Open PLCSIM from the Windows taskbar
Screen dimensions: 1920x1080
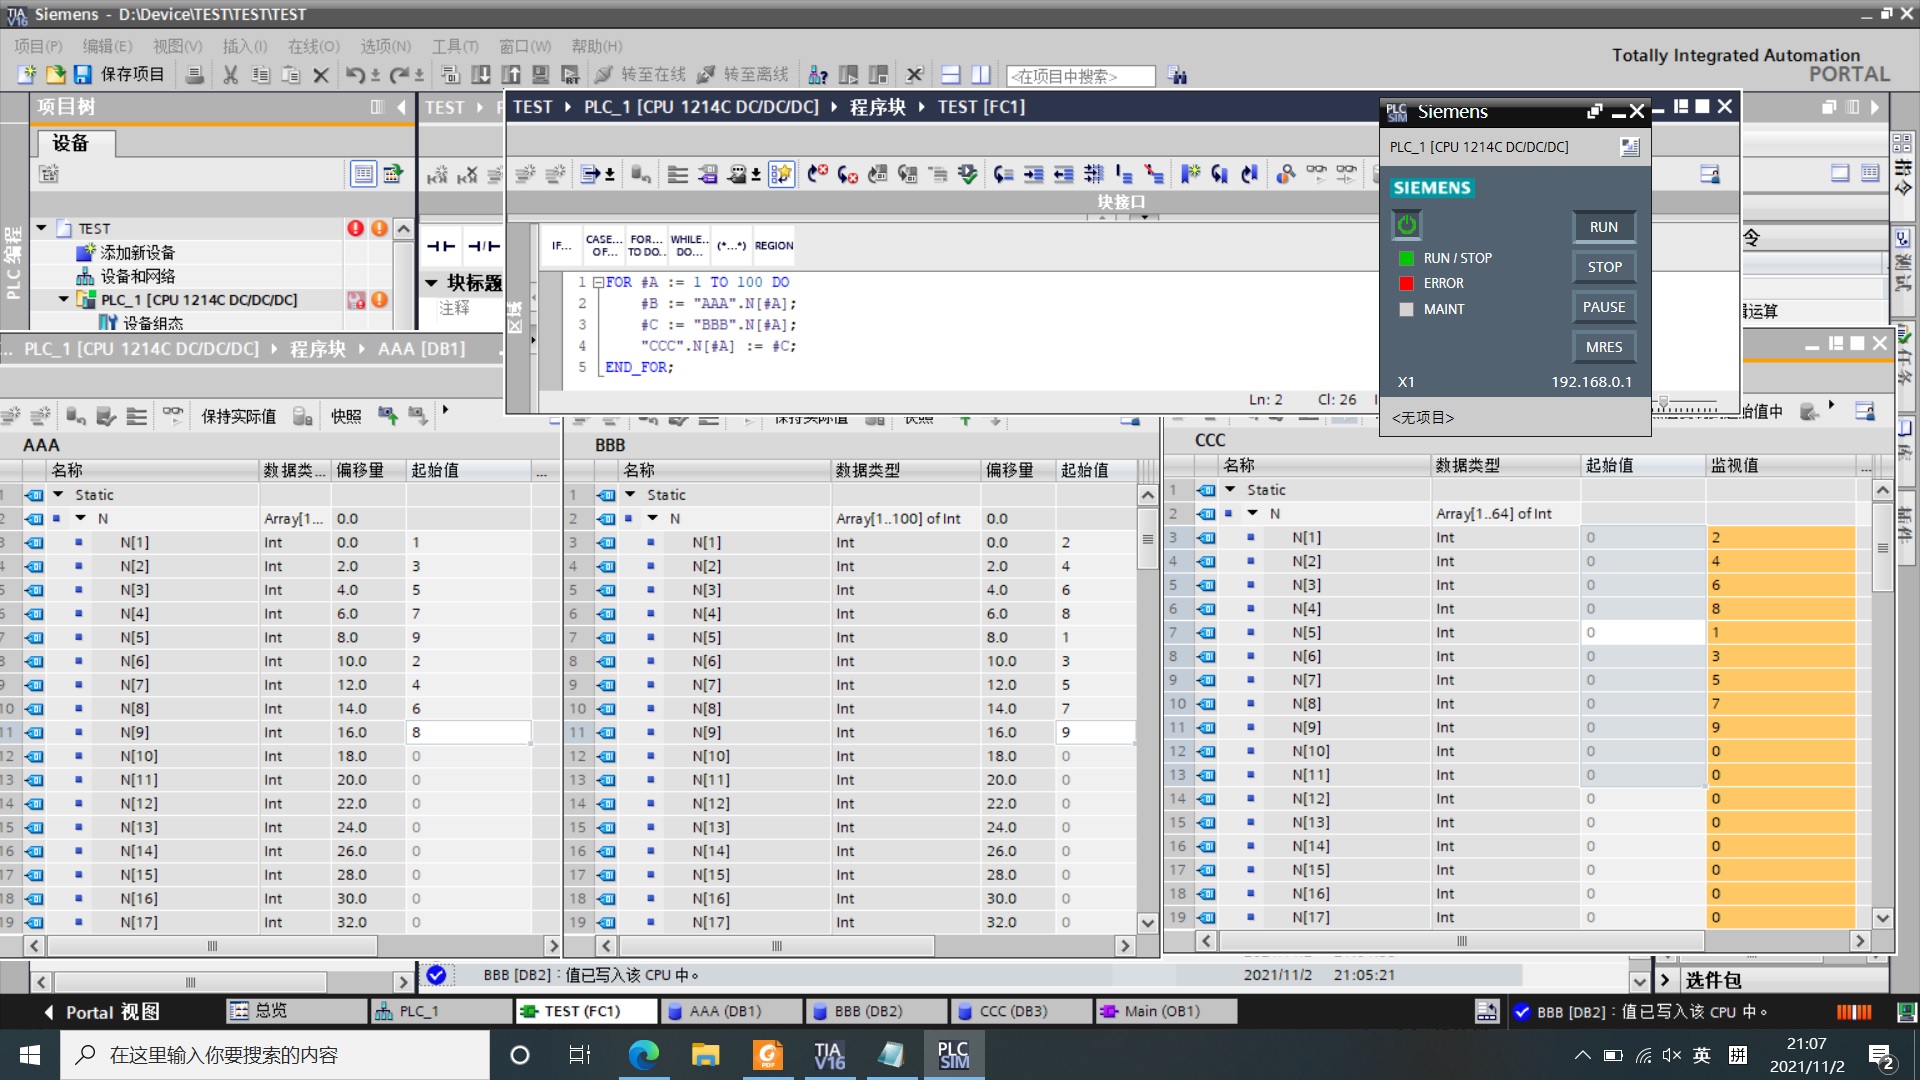pos(953,1055)
